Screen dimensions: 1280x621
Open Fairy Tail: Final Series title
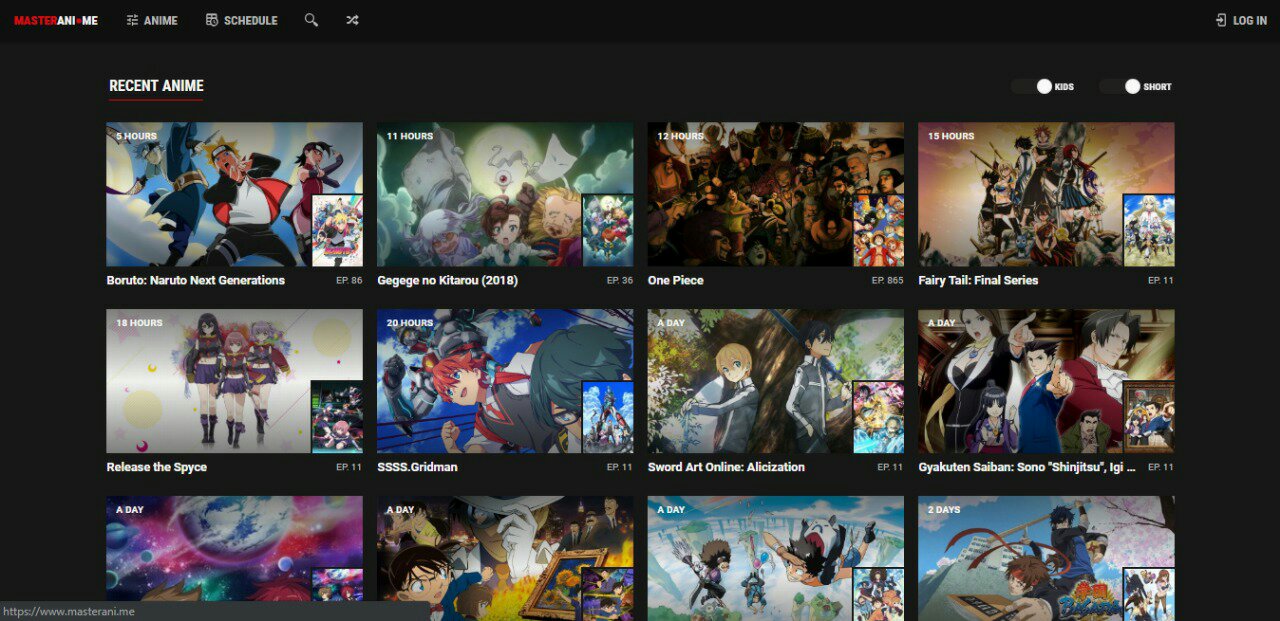point(978,280)
